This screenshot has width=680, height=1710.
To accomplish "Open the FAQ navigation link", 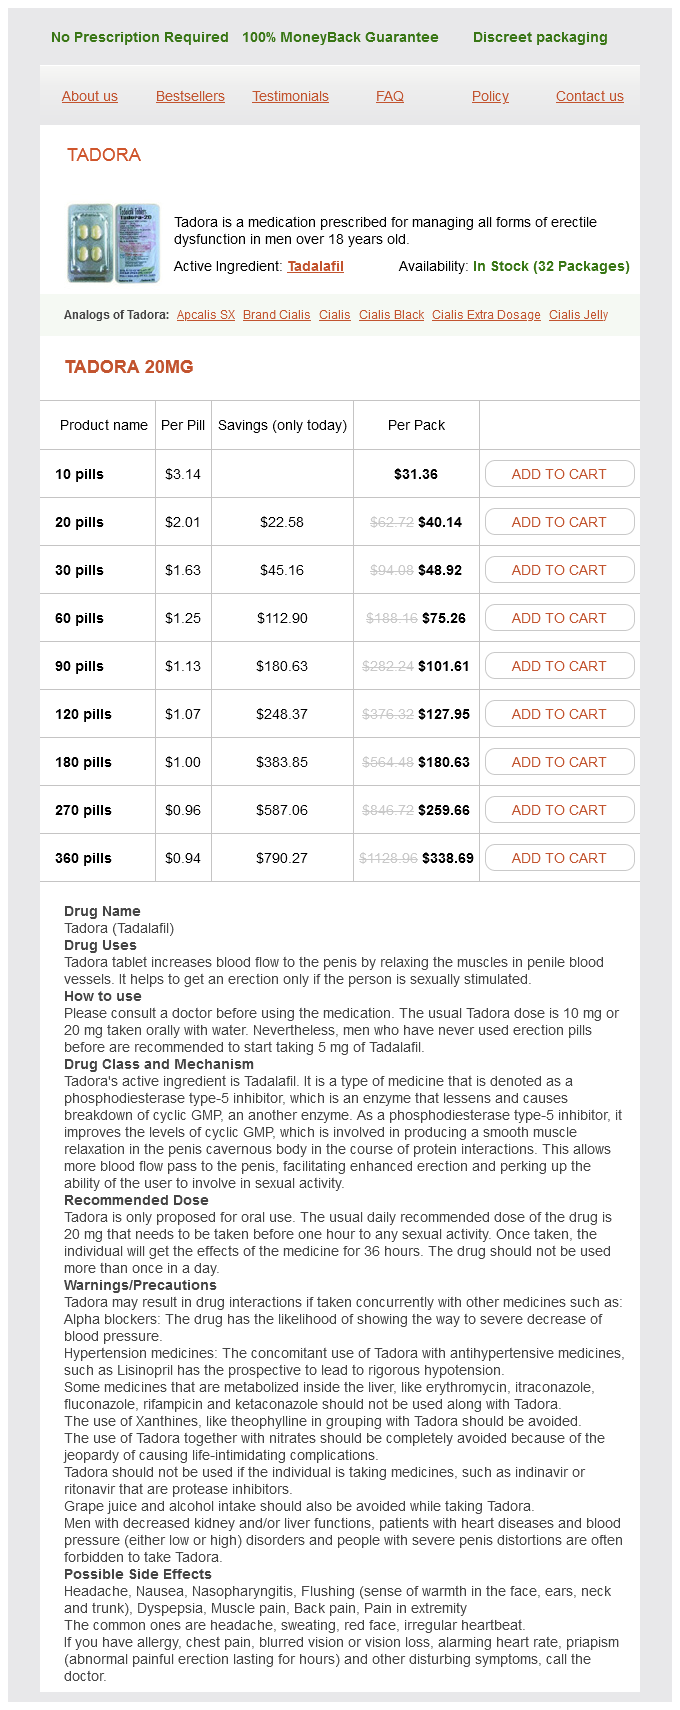I will [390, 96].
